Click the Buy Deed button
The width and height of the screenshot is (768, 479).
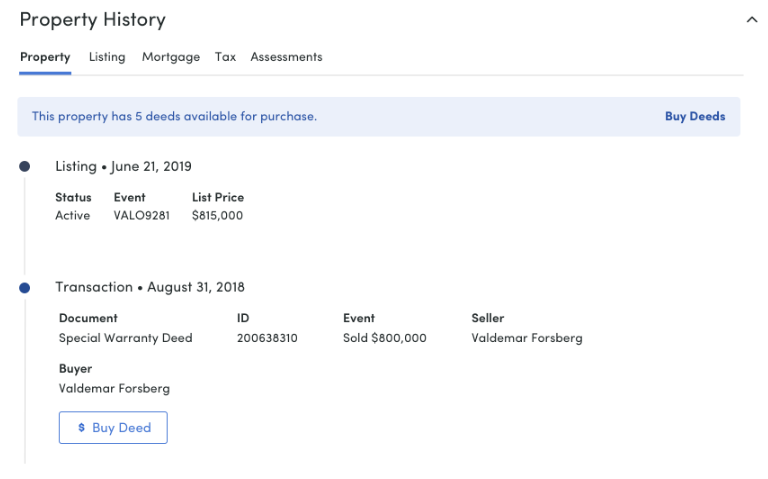(113, 428)
